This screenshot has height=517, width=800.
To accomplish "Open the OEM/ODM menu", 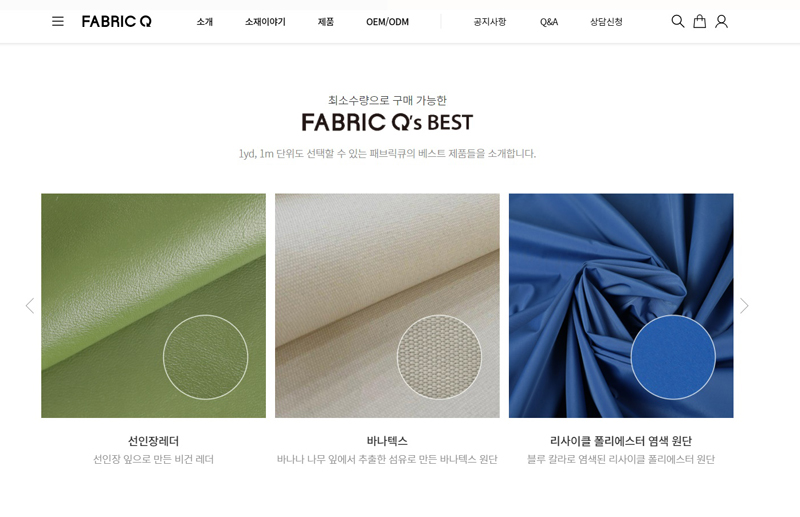I will click(x=387, y=22).
